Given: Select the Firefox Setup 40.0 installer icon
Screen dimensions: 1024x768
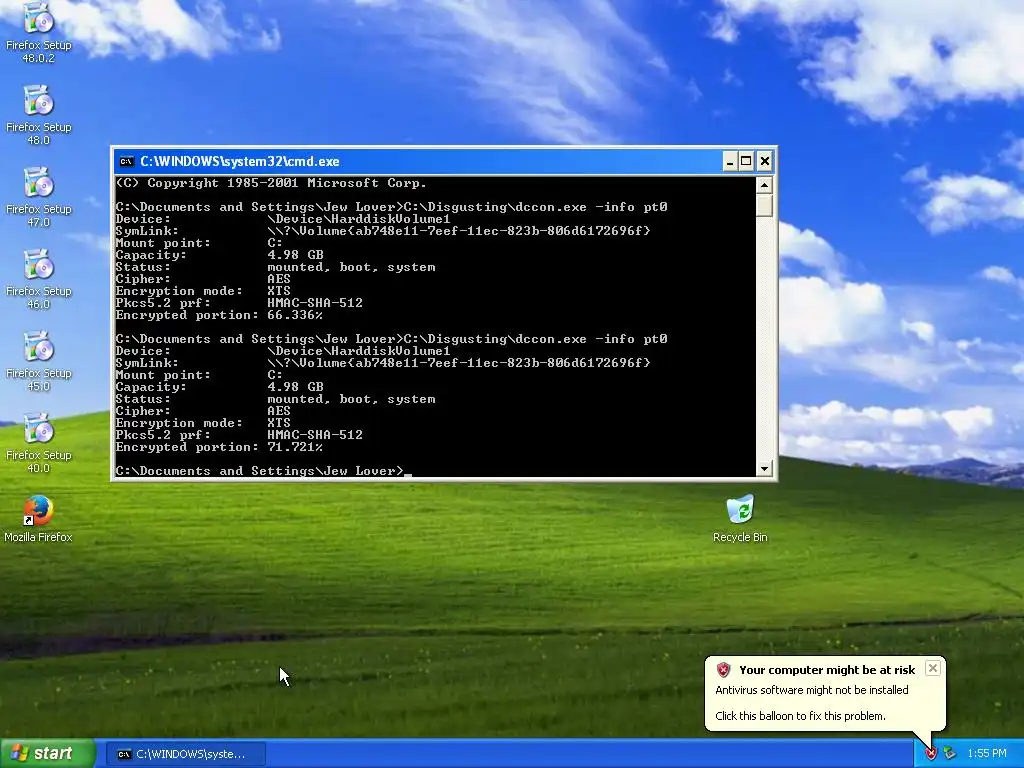Looking at the screenshot, I should [39, 443].
